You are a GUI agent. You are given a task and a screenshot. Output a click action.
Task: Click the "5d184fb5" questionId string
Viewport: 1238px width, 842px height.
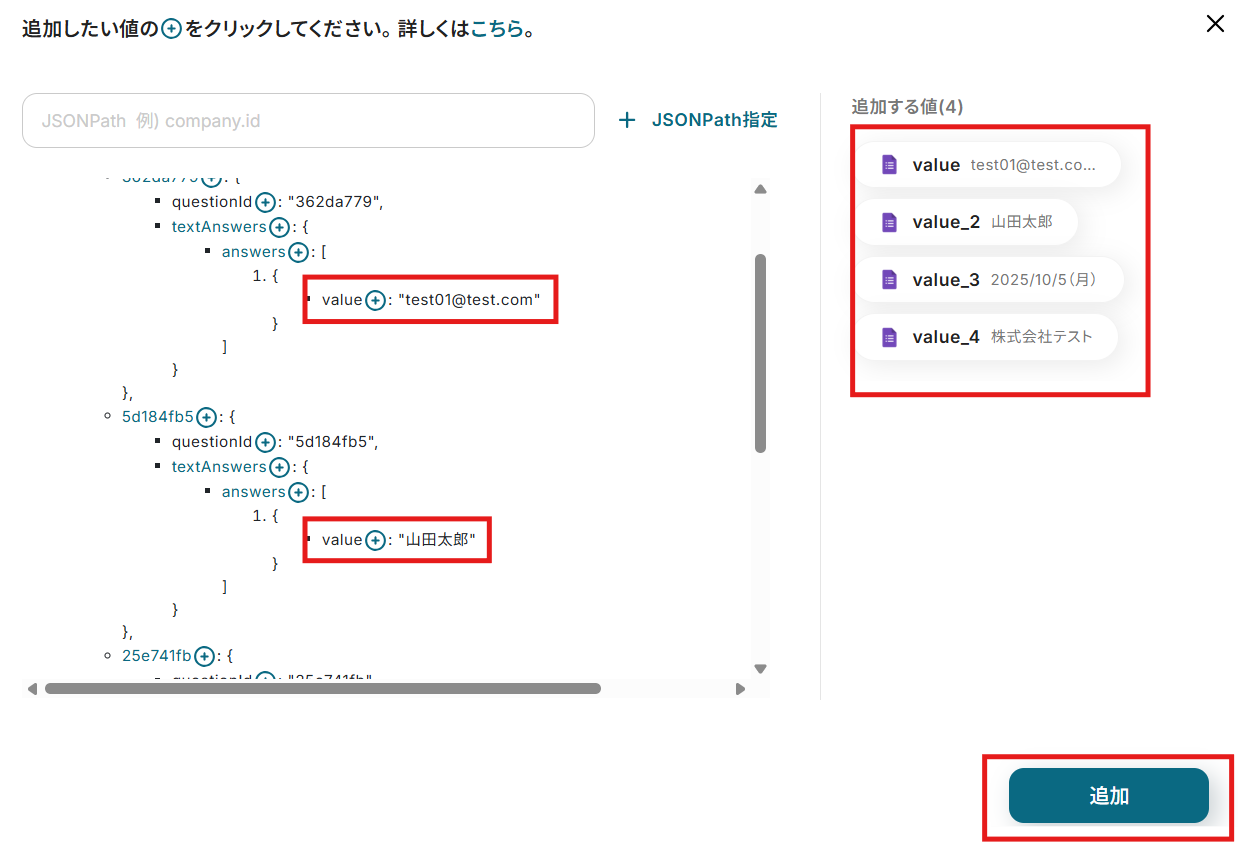coord(332,442)
